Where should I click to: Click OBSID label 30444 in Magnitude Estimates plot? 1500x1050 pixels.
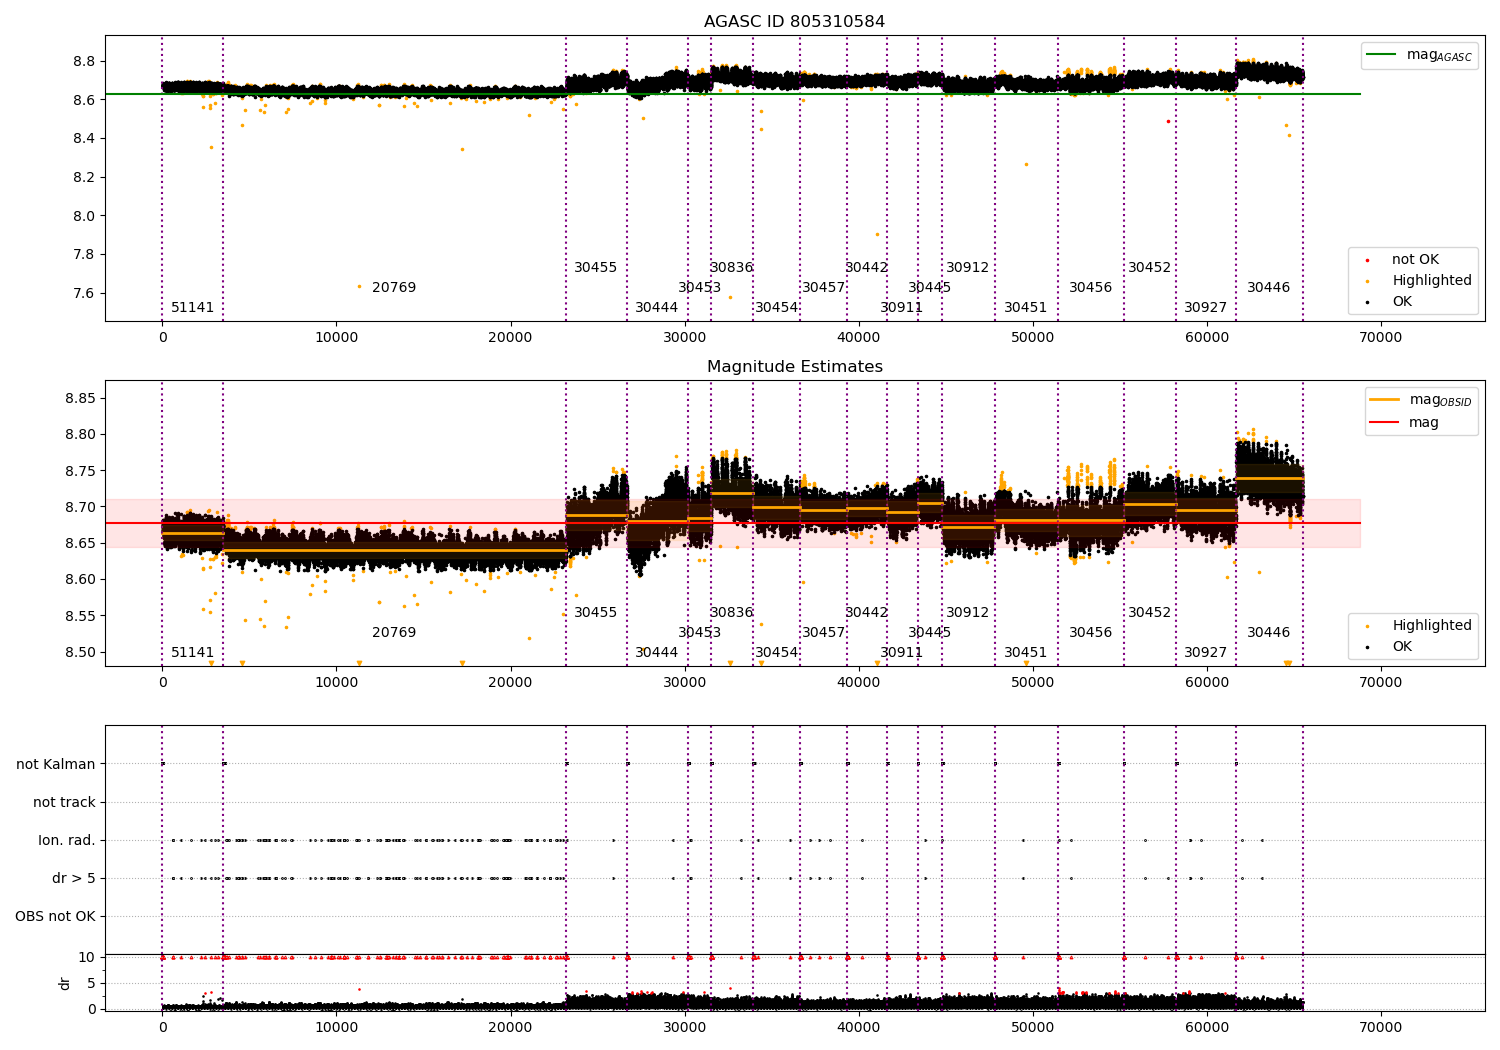657,653
